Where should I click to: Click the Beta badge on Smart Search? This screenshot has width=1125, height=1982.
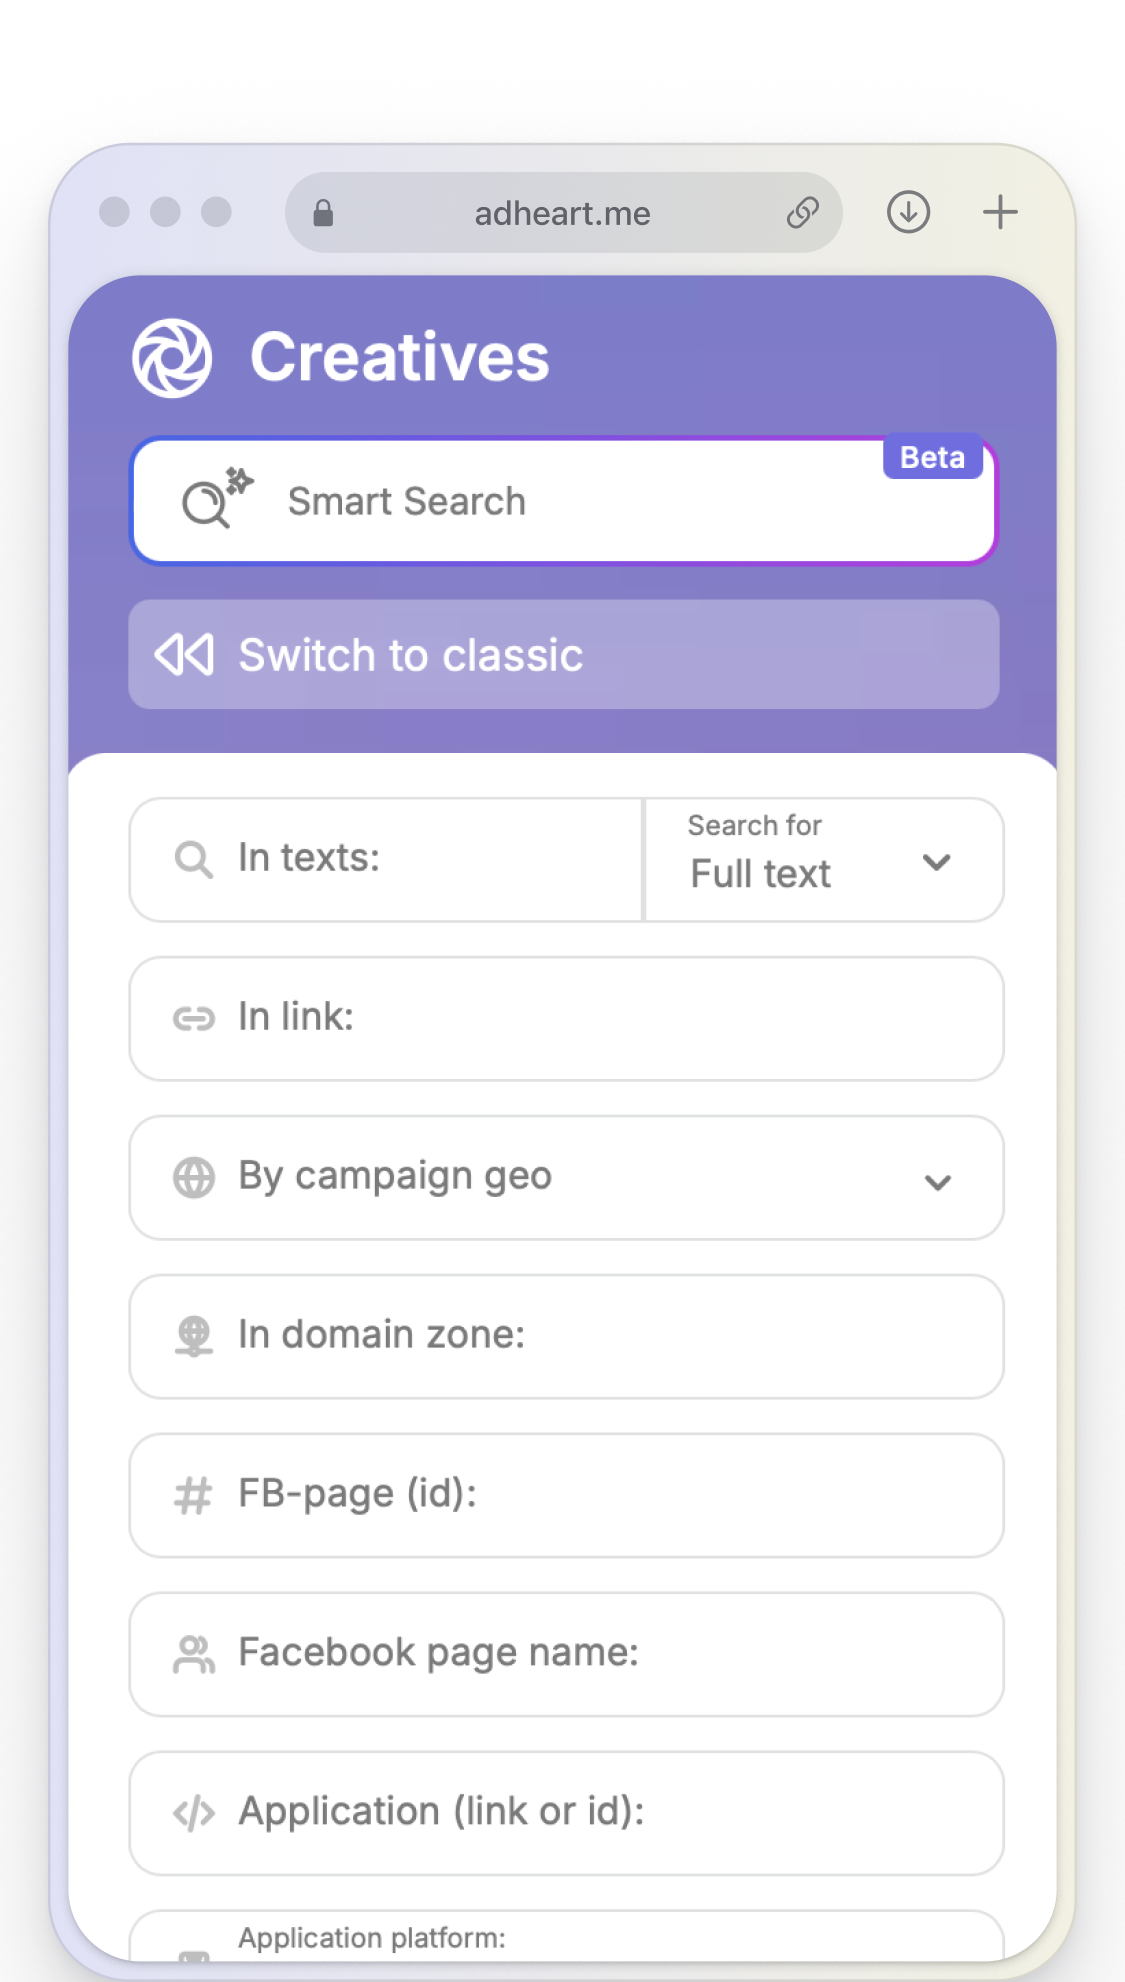pyautogui.click(x=932, y=457)
